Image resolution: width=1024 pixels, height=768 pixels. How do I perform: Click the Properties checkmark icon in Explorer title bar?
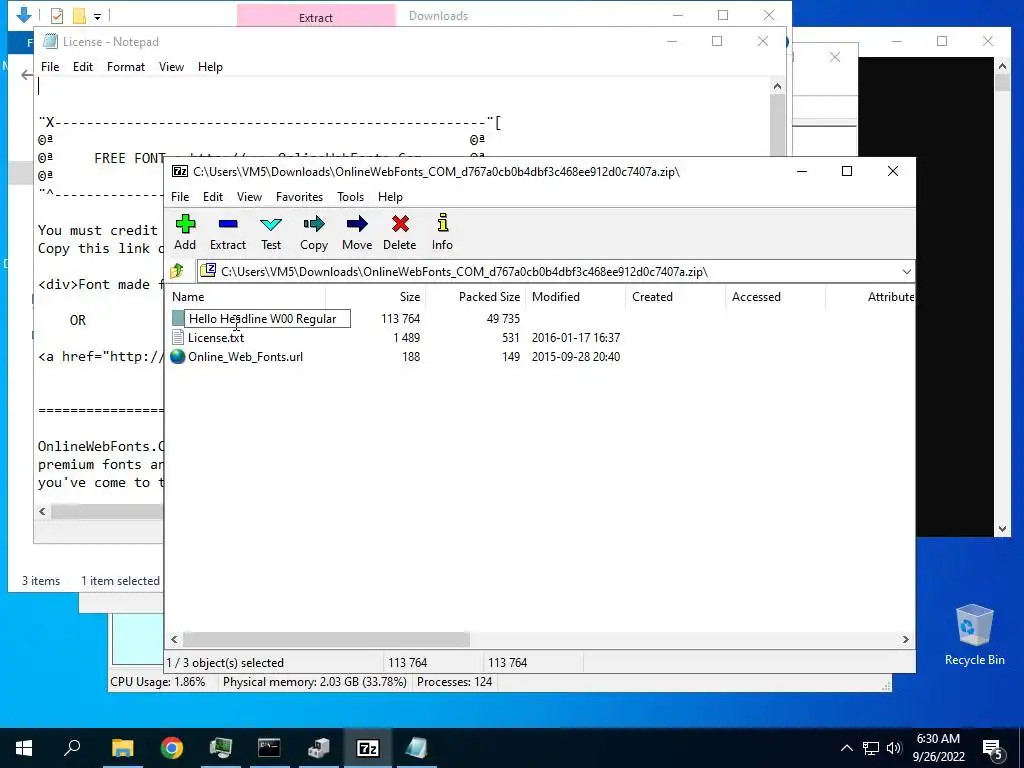click(57, 16)
